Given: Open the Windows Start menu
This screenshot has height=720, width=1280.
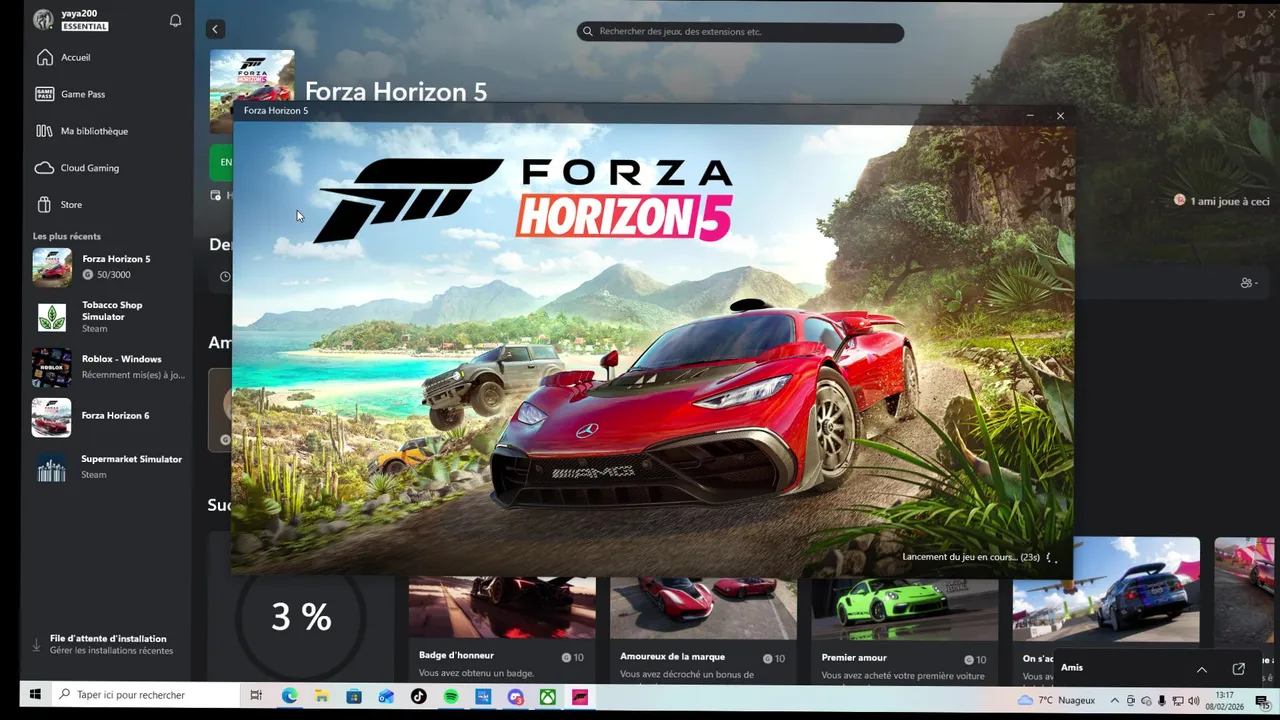Looking at the screenshot, I should (x=35, y=695).
